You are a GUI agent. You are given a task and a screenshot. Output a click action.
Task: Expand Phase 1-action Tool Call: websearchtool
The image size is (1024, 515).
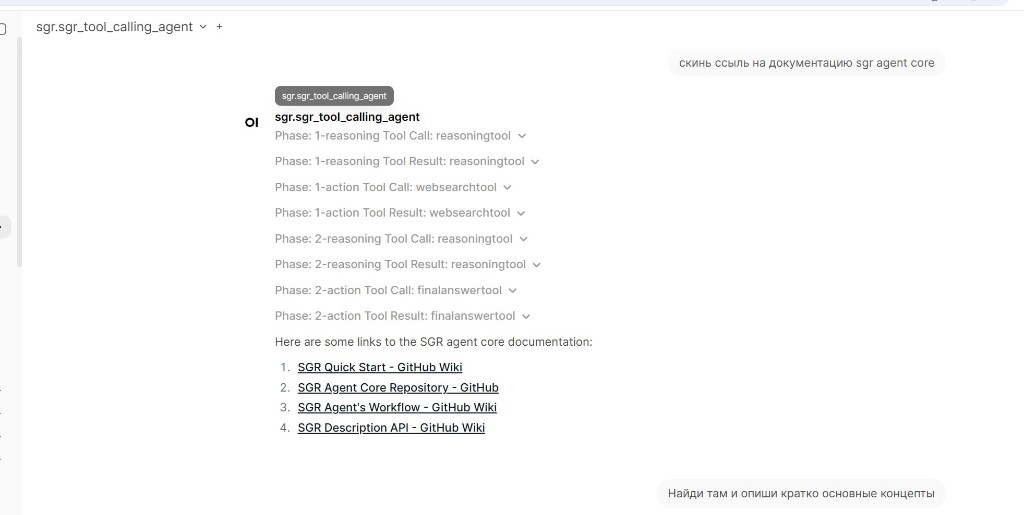click(393, 187)
